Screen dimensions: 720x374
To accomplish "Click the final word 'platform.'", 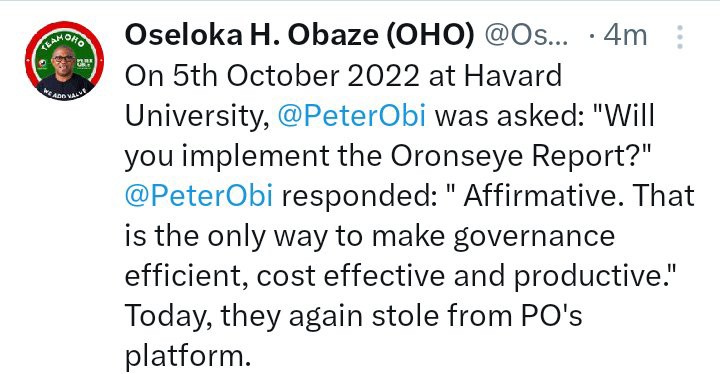I will point(188,357).
